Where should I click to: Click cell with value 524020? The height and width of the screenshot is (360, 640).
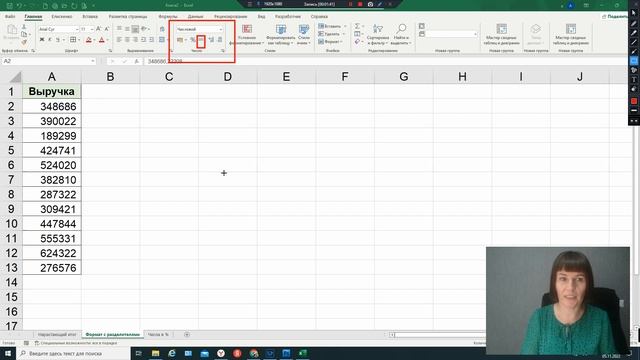pos(52,165)
